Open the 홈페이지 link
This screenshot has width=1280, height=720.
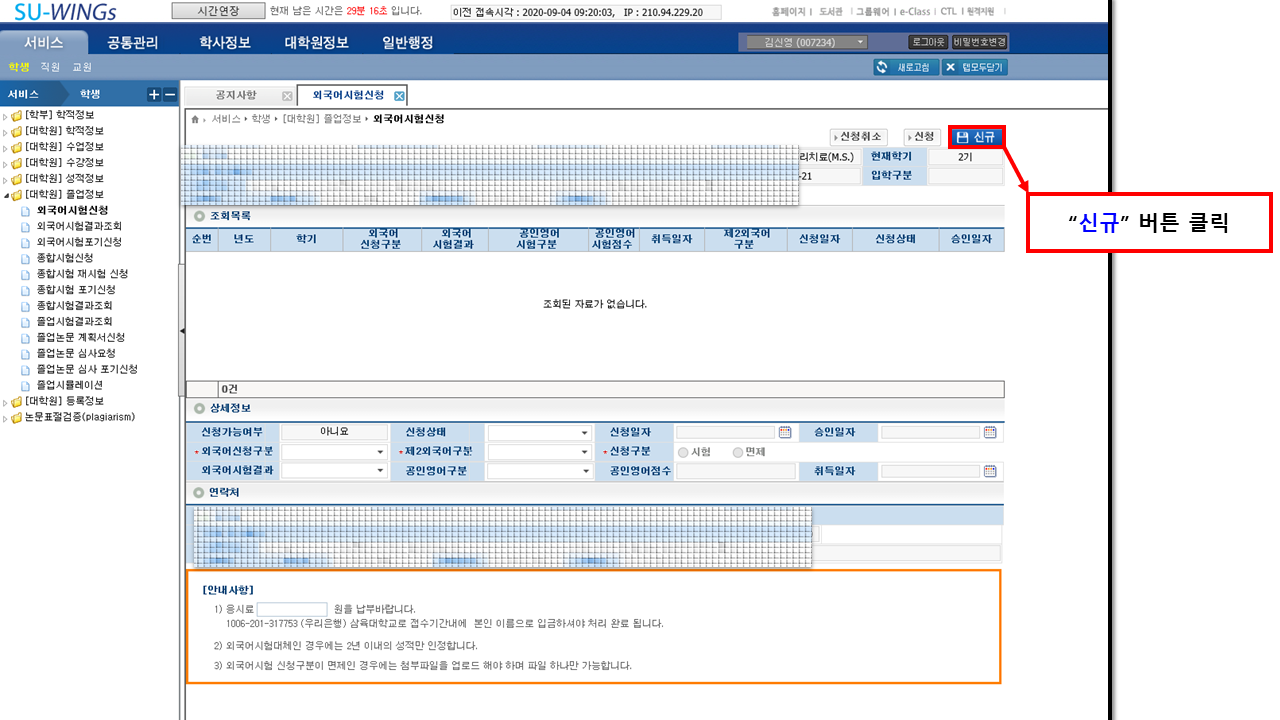coord(788,12)
